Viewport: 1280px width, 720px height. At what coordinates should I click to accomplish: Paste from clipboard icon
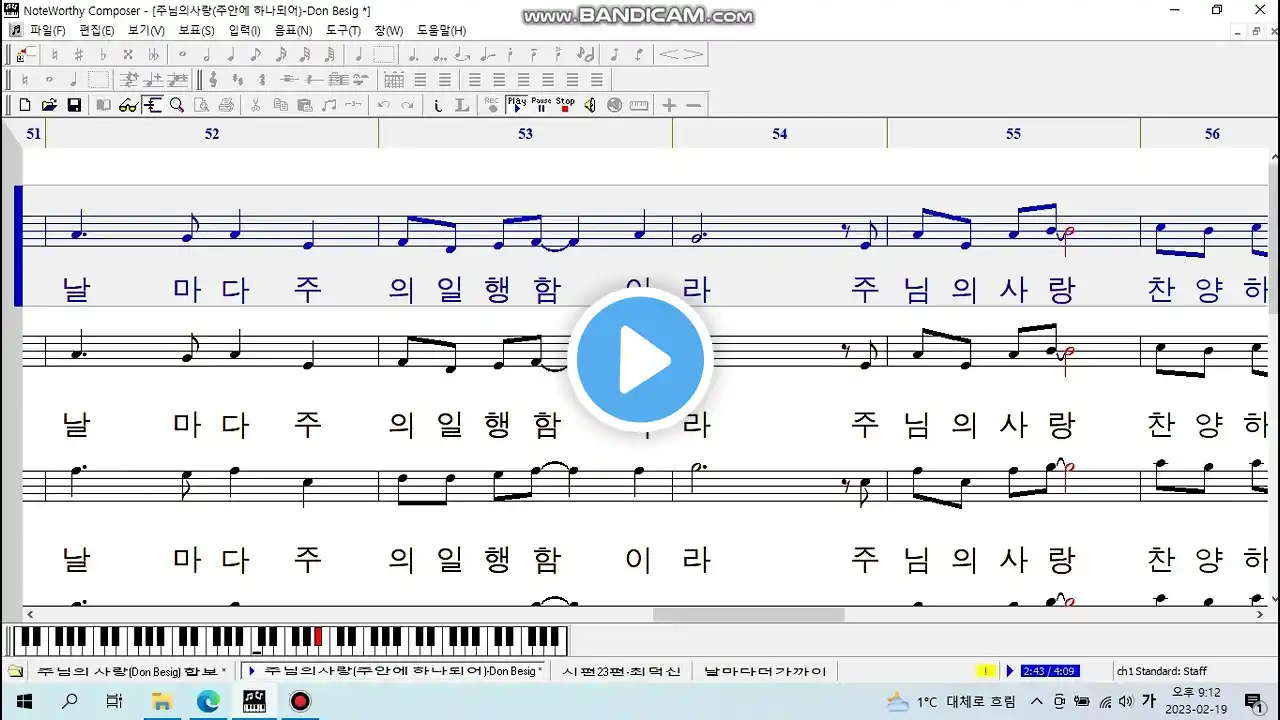[x=305, y=105]
